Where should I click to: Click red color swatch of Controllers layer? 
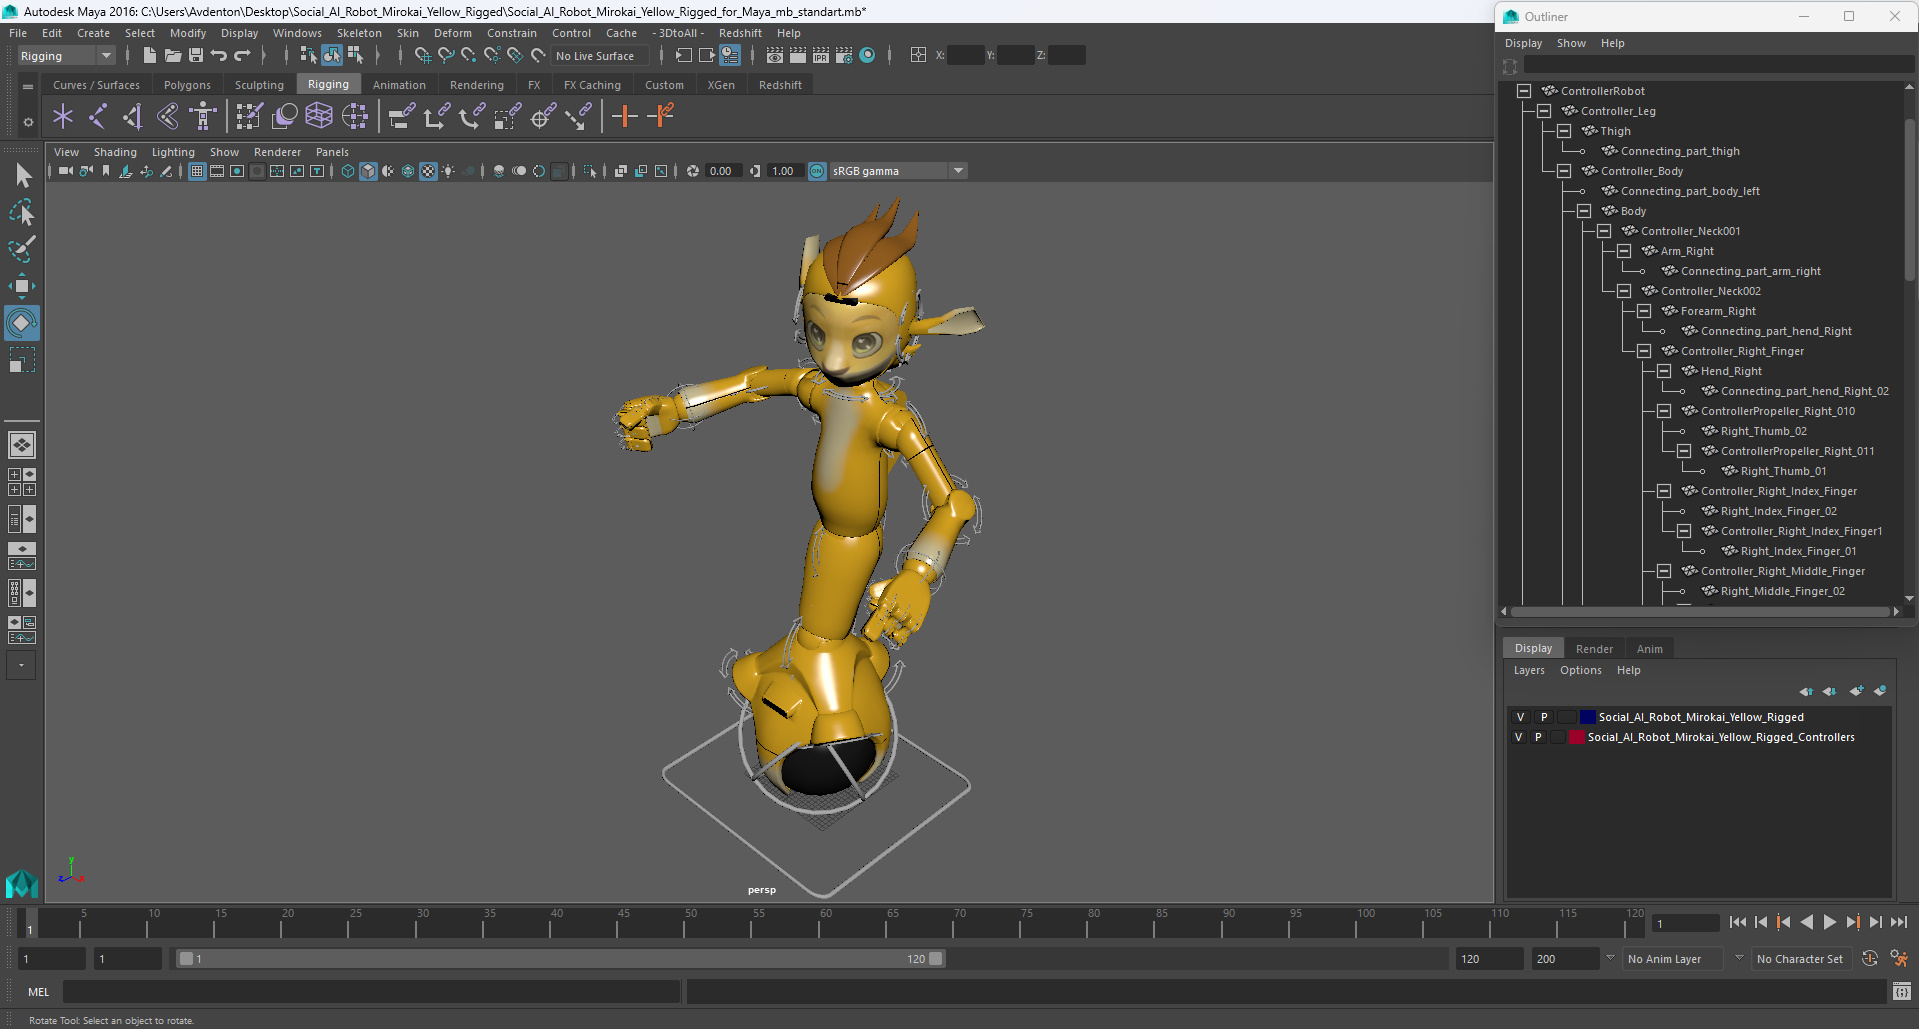(x=1577, y=737)
